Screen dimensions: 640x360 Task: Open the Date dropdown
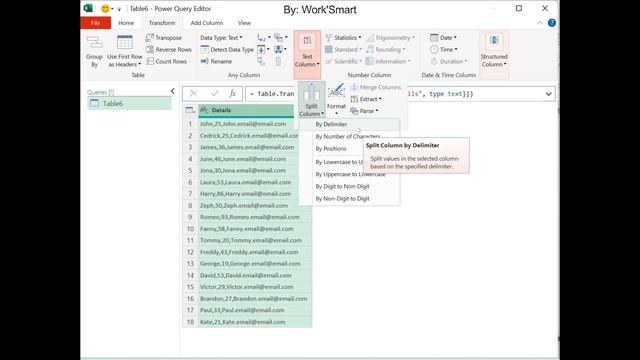(x=443, y=38)
